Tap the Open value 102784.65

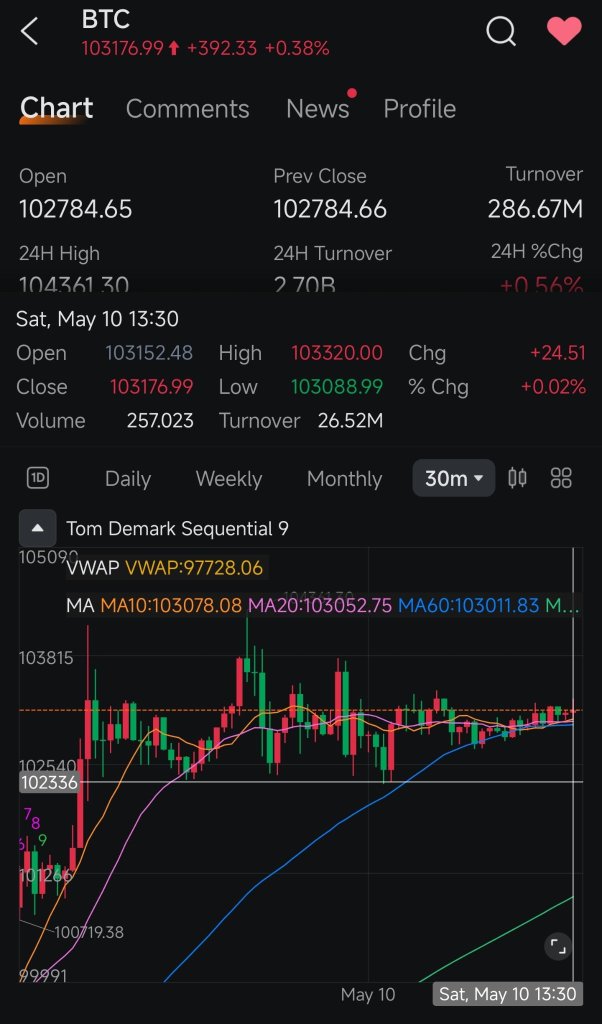[x=76, y=209]
